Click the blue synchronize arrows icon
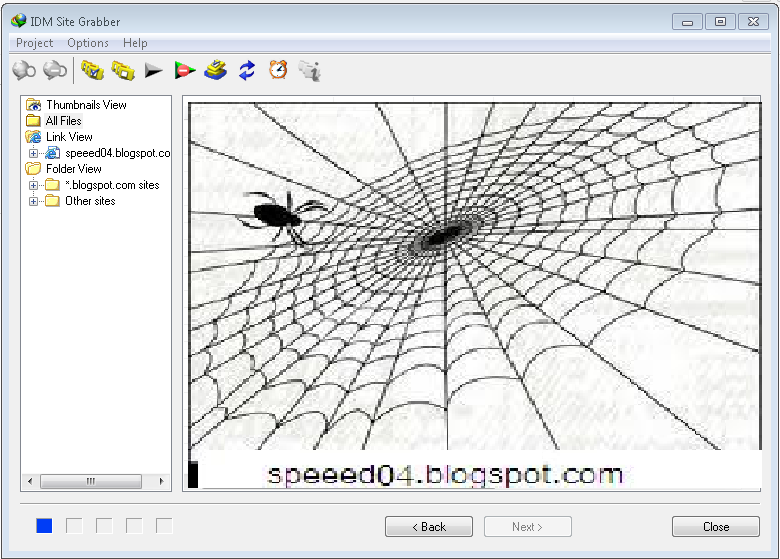This screenshot has width=780, height=559. click(247, 70)
